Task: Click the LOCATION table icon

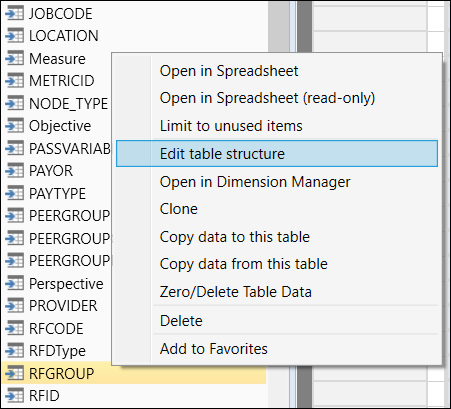Action: (x=15, y=36)
